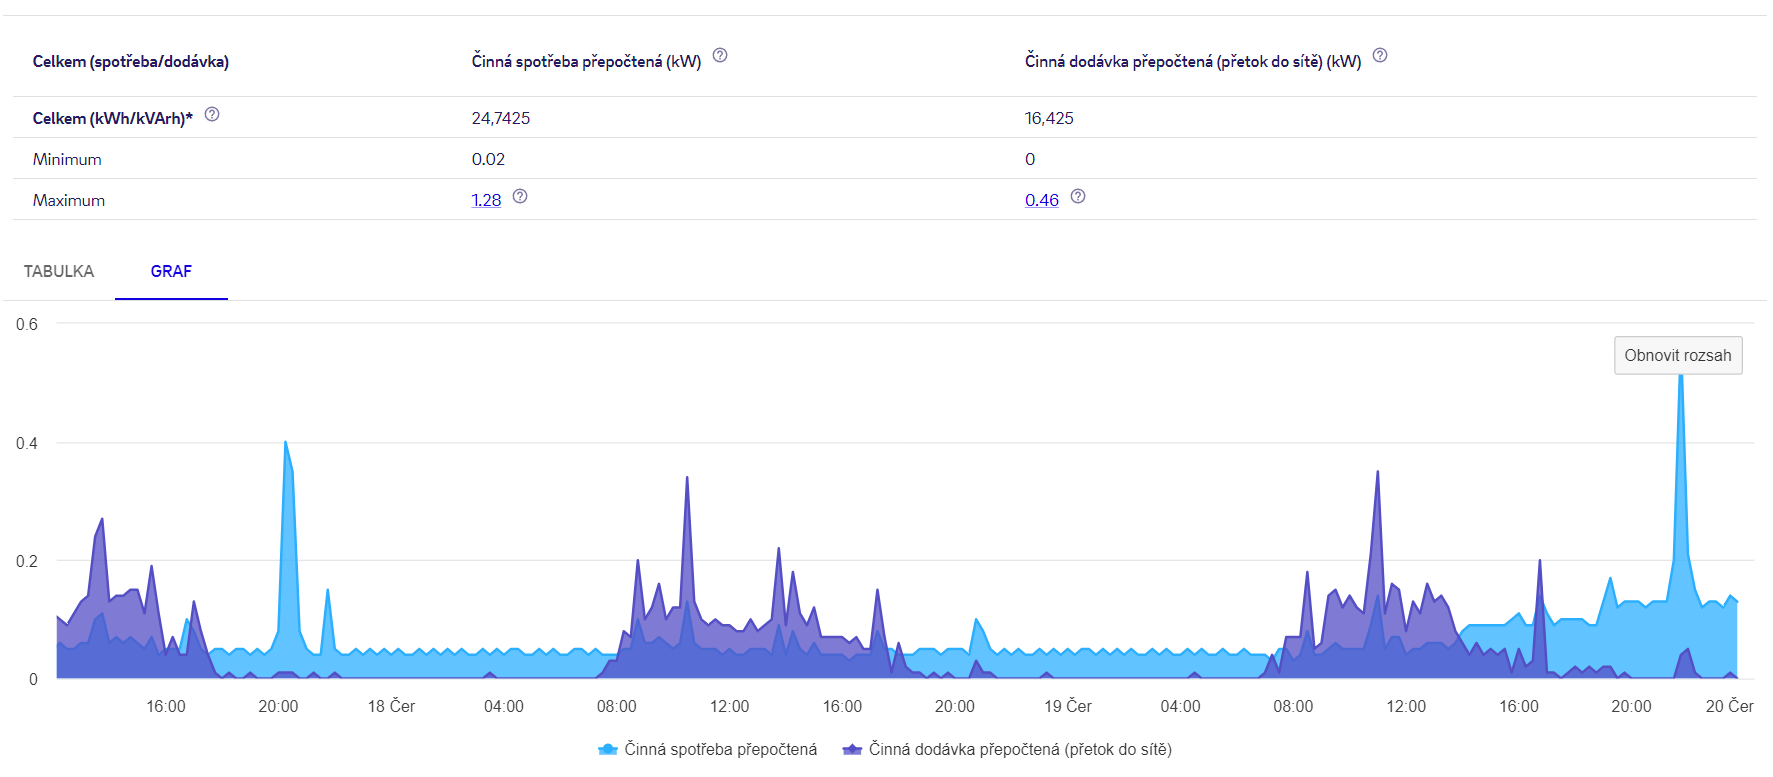Viewport: 1773px width, 777px height.
Task: Open the help tooltip beside Celkem (kWh/kVArh)*
Action: coord(212,115)
